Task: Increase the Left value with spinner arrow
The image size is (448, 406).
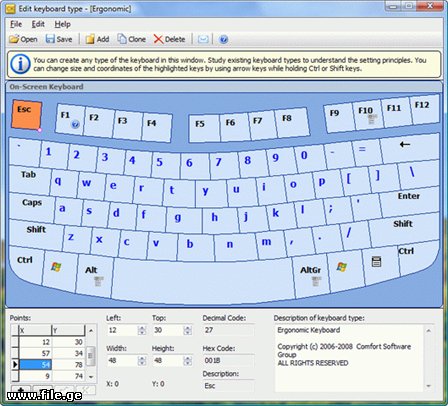Action: [x=142, y=328]
